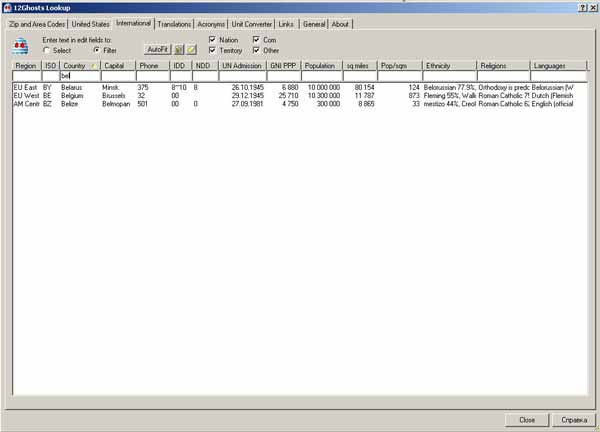Open the About tab
The height and width of the screenshot is (432, 600).
pyautogui.click(x=340, y=24)
